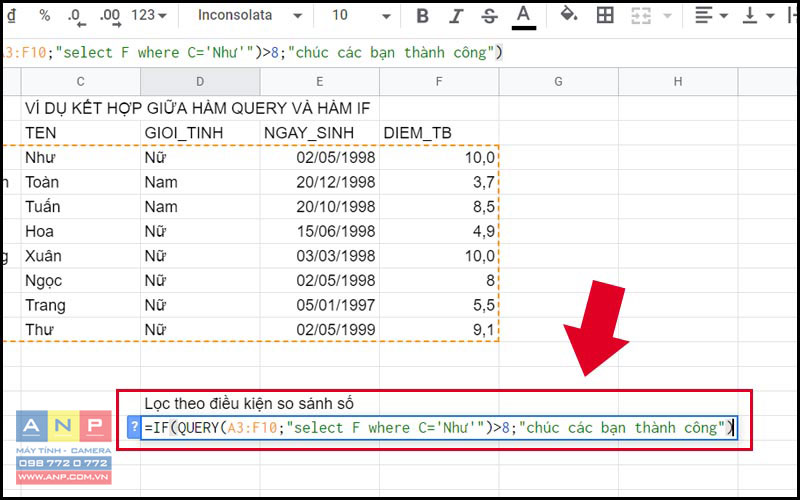Select the score cell 9,1

click(x=439, y=330)
